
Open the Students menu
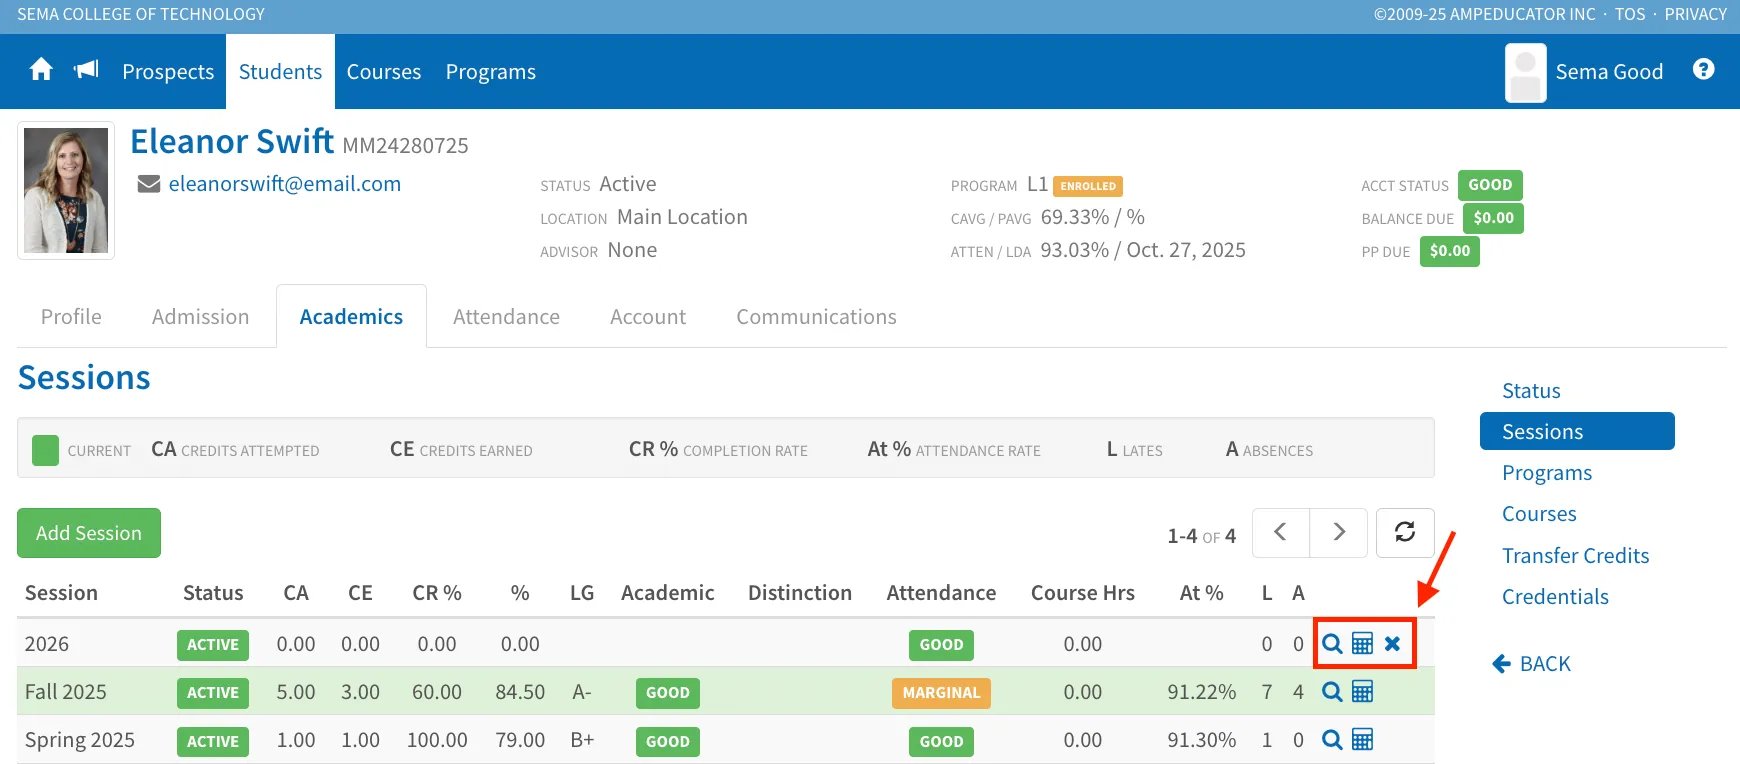280,72
